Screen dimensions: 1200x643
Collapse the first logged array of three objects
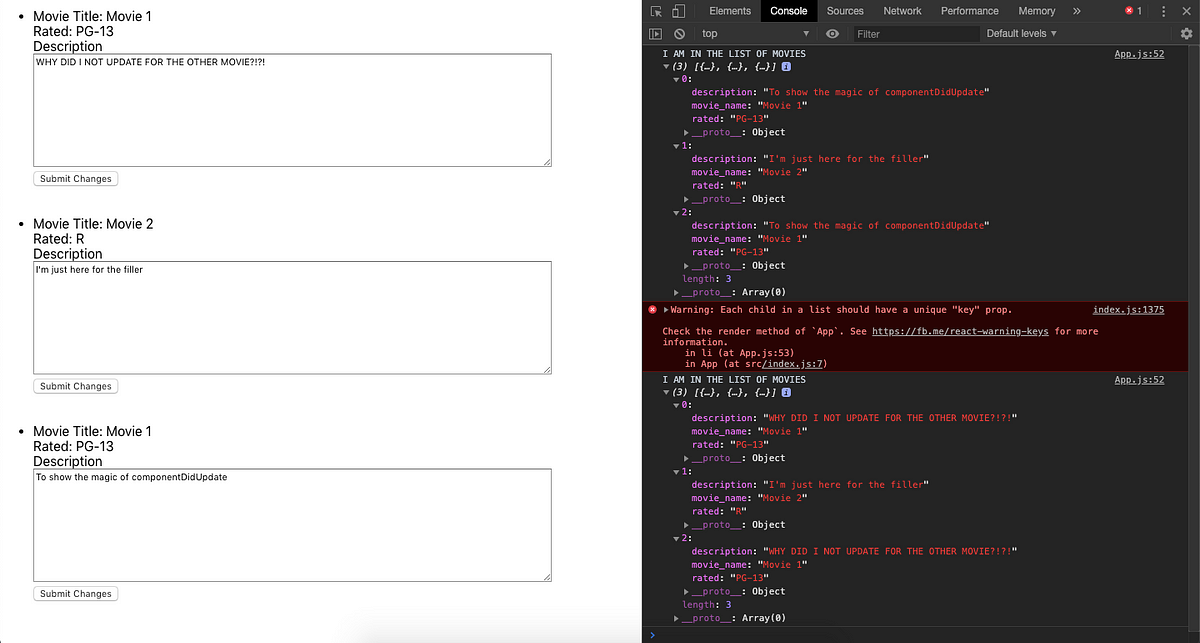pyautogui.click(x=667, y=67)
